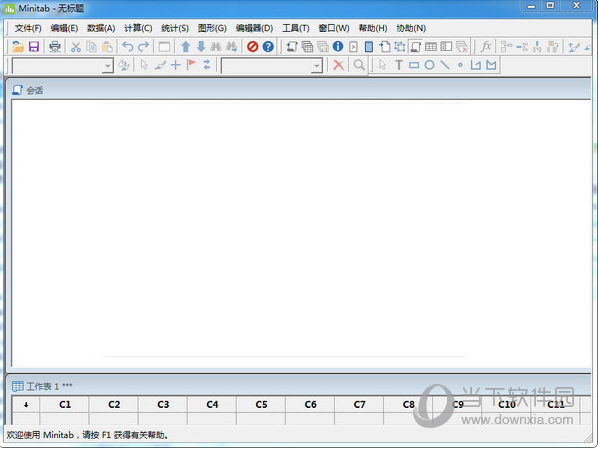Click the blue Show Info icon
The image size is (598, 449).
(338, 47)
